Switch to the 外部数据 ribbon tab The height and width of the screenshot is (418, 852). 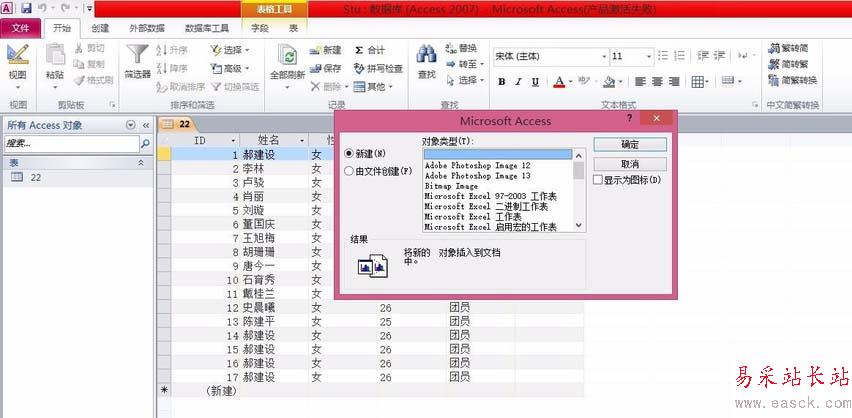[147, 28]
